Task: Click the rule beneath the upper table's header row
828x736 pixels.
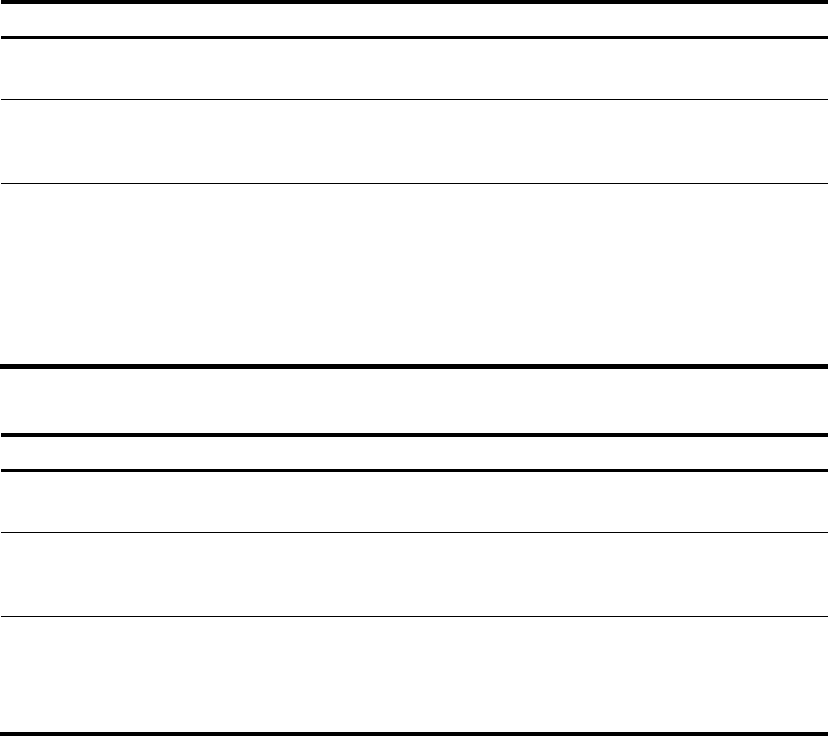Action: coord(414,37)
